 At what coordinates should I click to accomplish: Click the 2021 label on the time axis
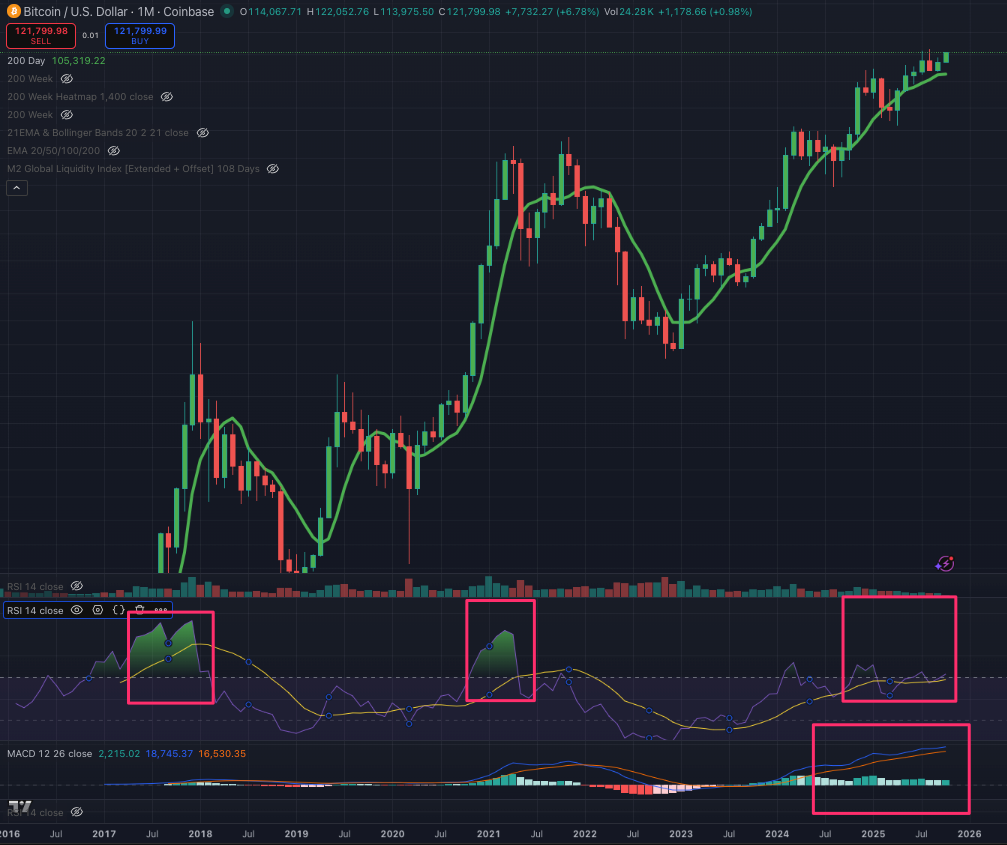(x=489, y=833)
